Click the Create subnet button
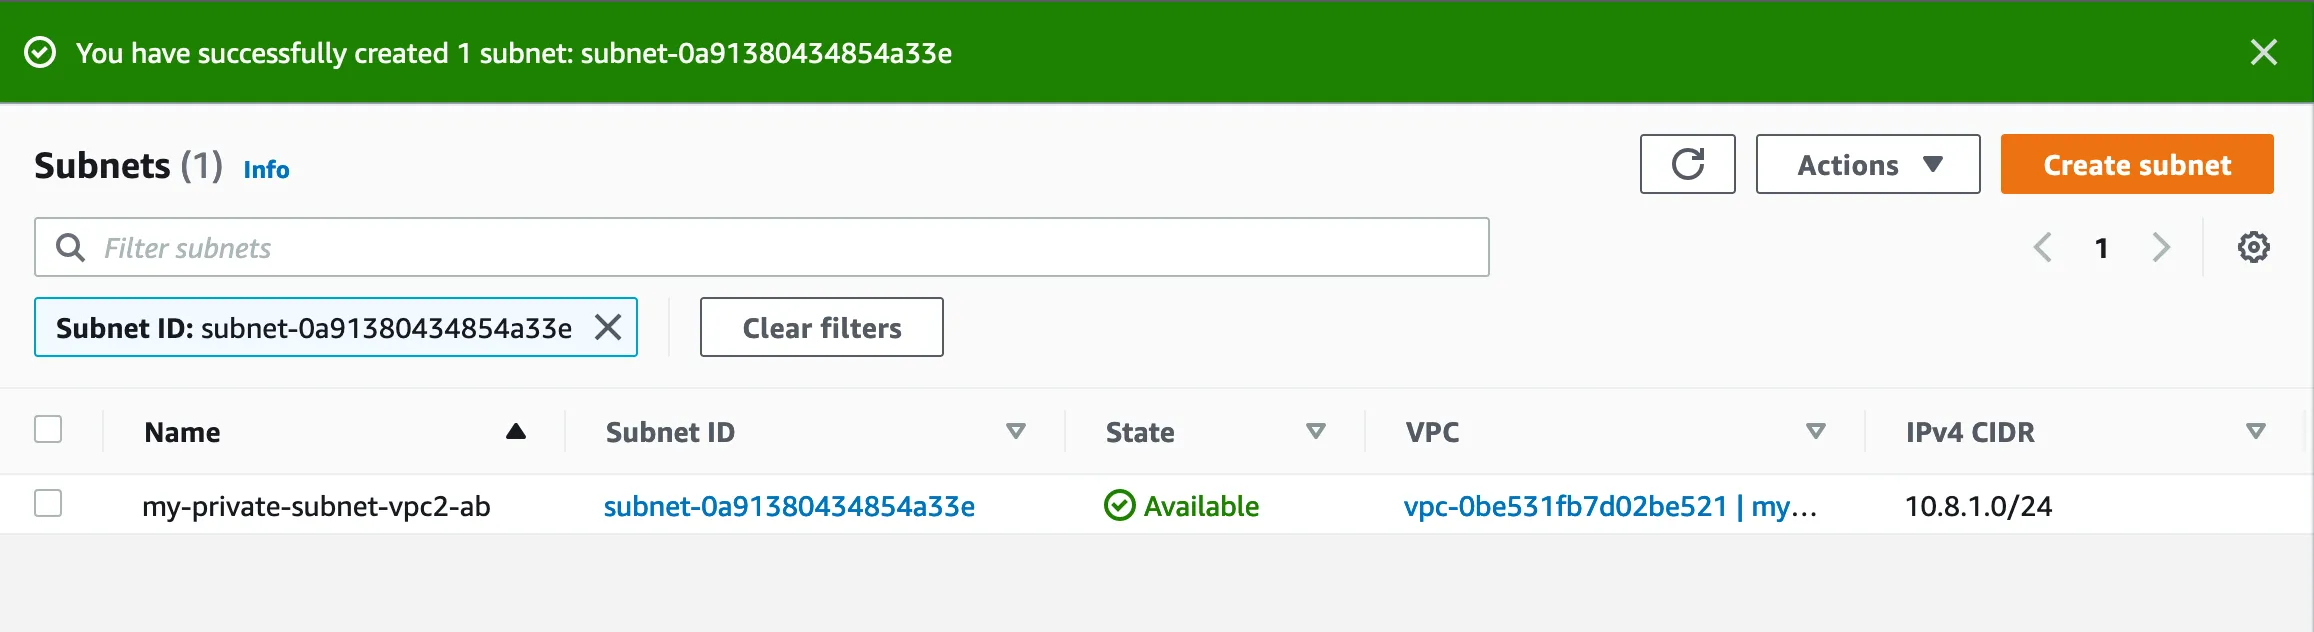2314x632 pixels. [x=2136, y=164]
